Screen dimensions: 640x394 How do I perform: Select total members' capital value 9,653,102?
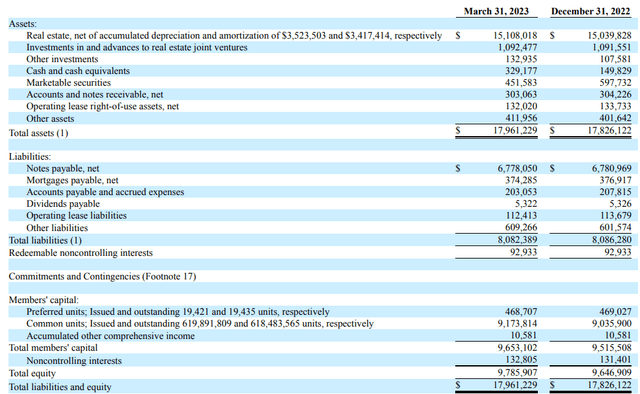click(517, 348)
